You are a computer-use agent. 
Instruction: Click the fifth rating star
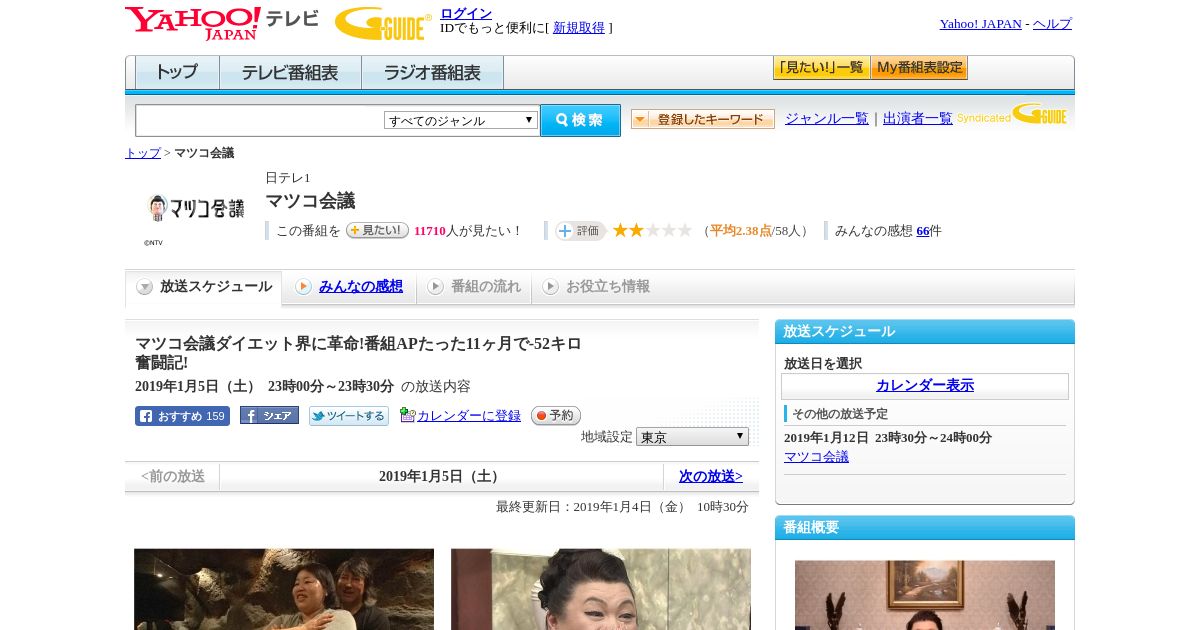pos(685,230)
